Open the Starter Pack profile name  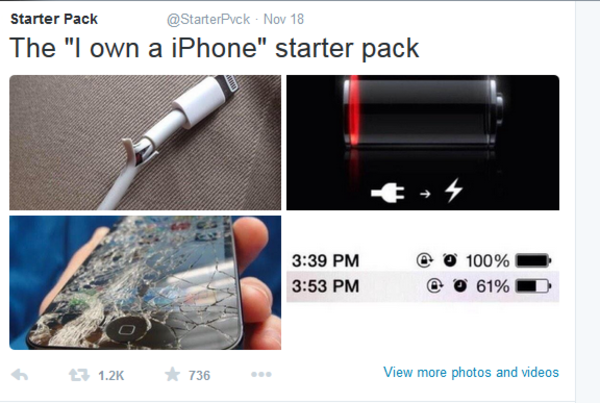(x=54, y=19)
